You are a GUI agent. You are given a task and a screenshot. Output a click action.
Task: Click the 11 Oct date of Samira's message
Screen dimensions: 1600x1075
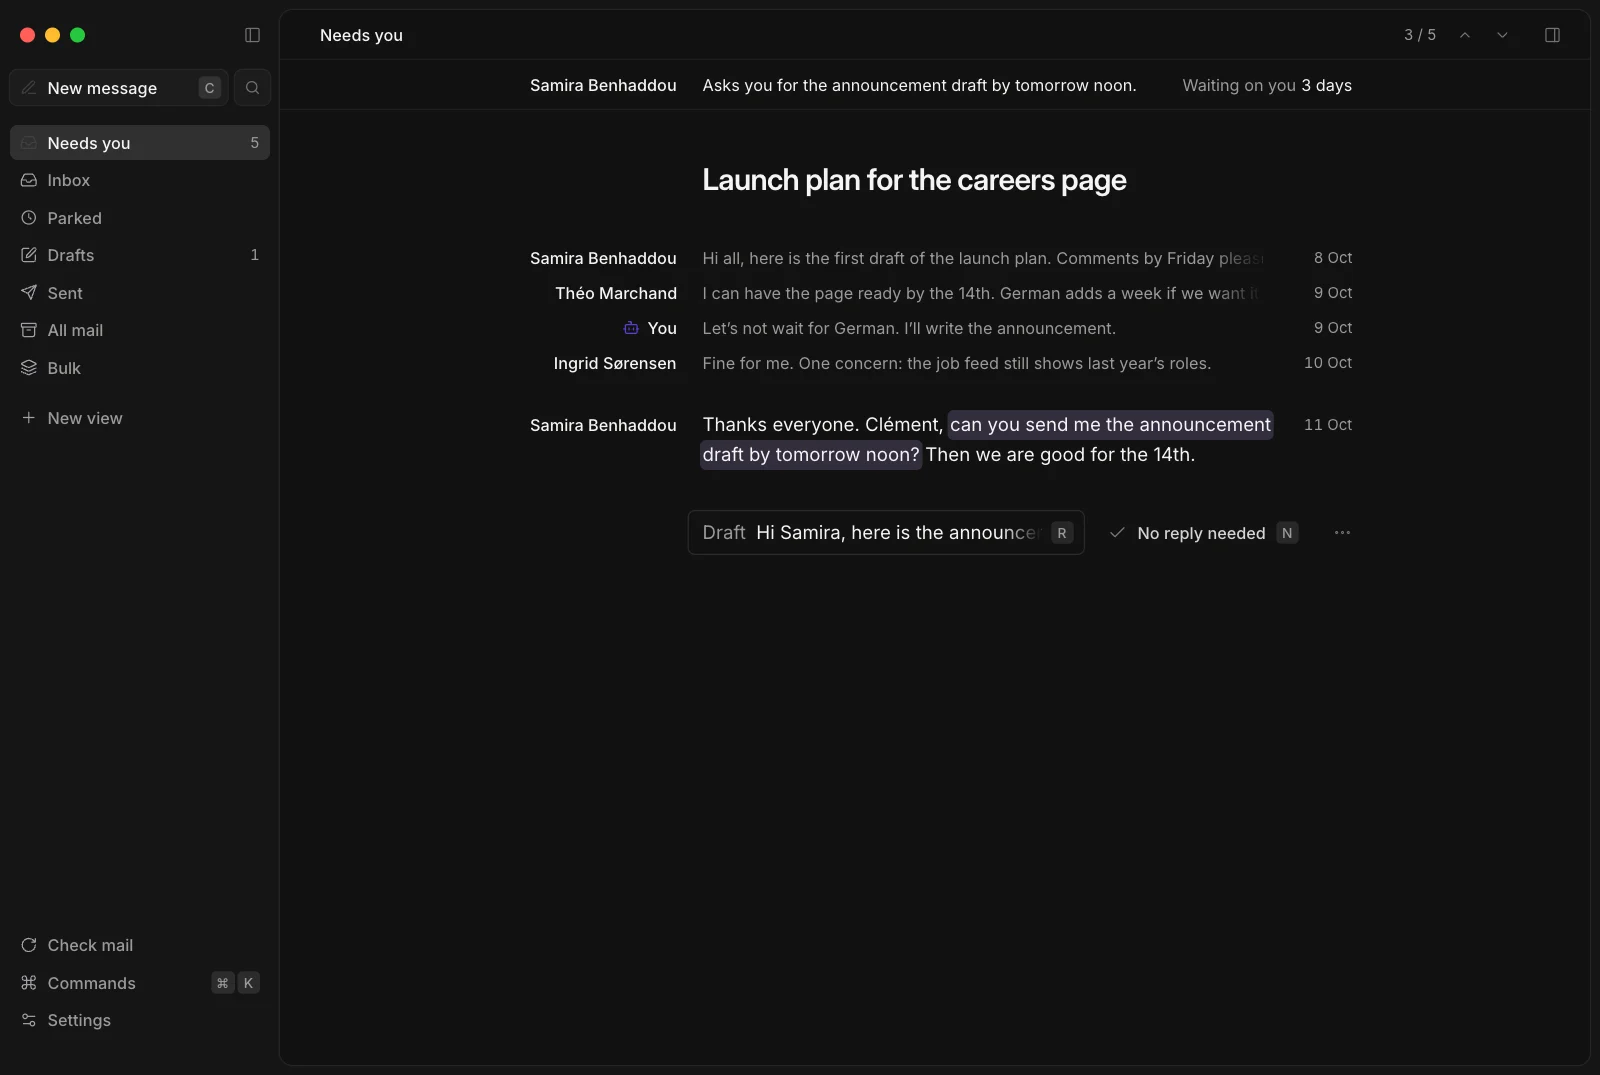coord(1328,425)
